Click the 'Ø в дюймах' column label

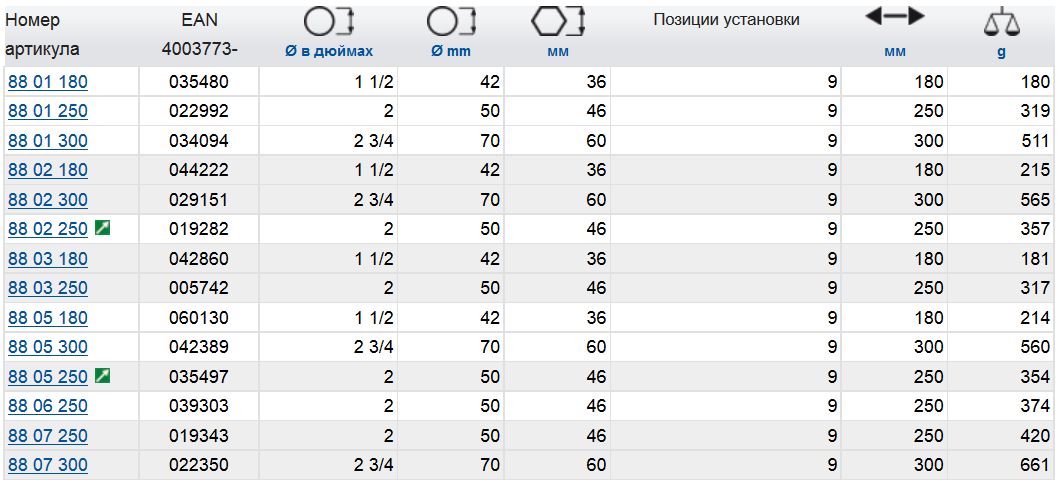pyautogui.click(x=329, y=51)
